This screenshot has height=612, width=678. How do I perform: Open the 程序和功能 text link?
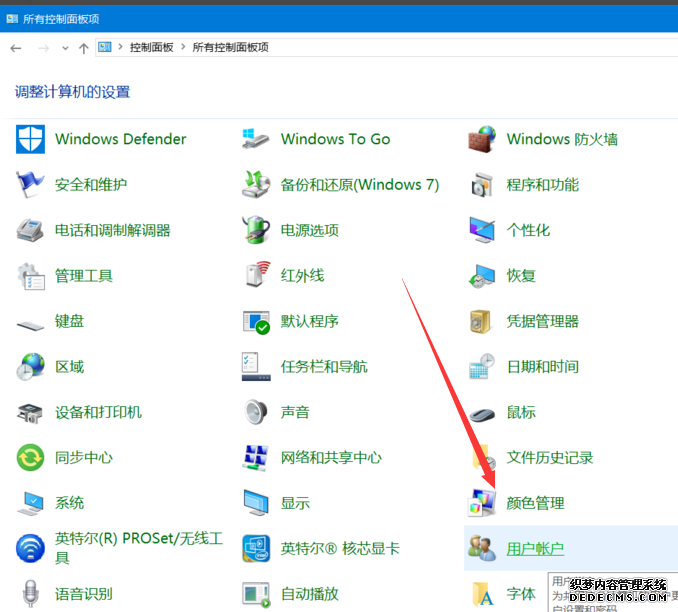pyautogui.click(x=543, y=185)
